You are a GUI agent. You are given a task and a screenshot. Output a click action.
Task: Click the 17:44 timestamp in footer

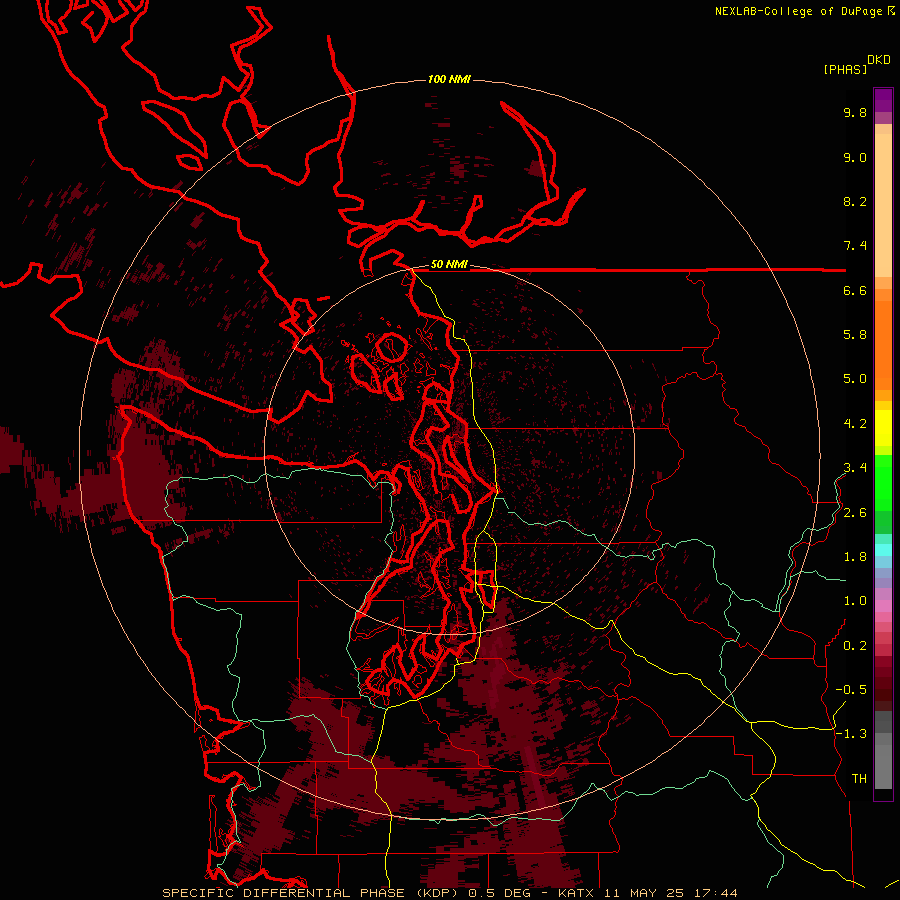click(715, 893)
